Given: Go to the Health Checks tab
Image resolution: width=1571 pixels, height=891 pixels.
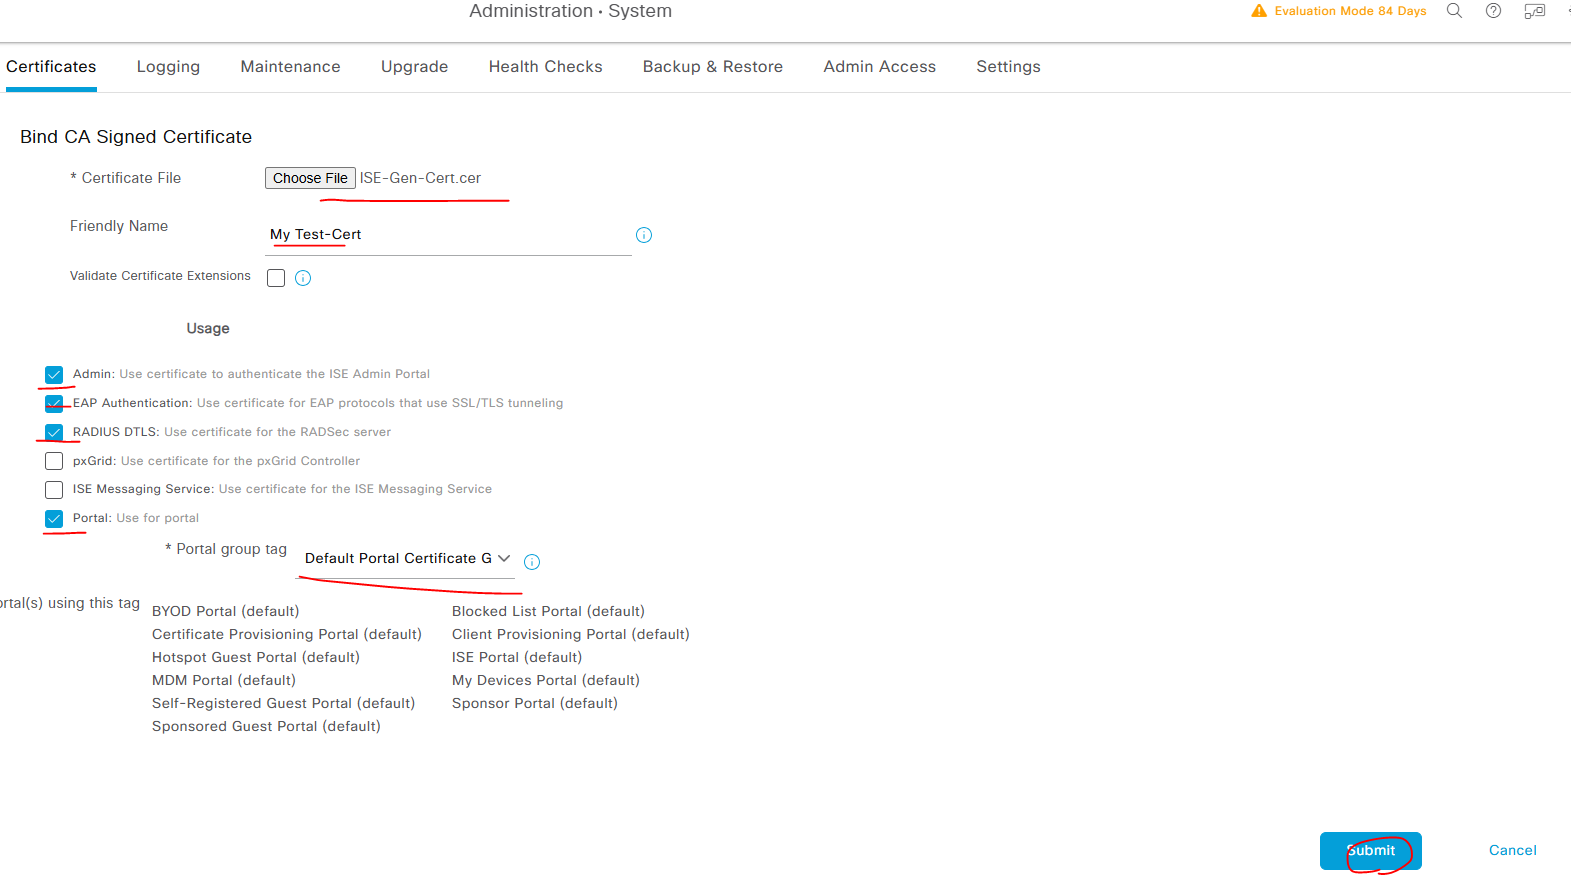Looking at the screenshot, I should [545, 67].
